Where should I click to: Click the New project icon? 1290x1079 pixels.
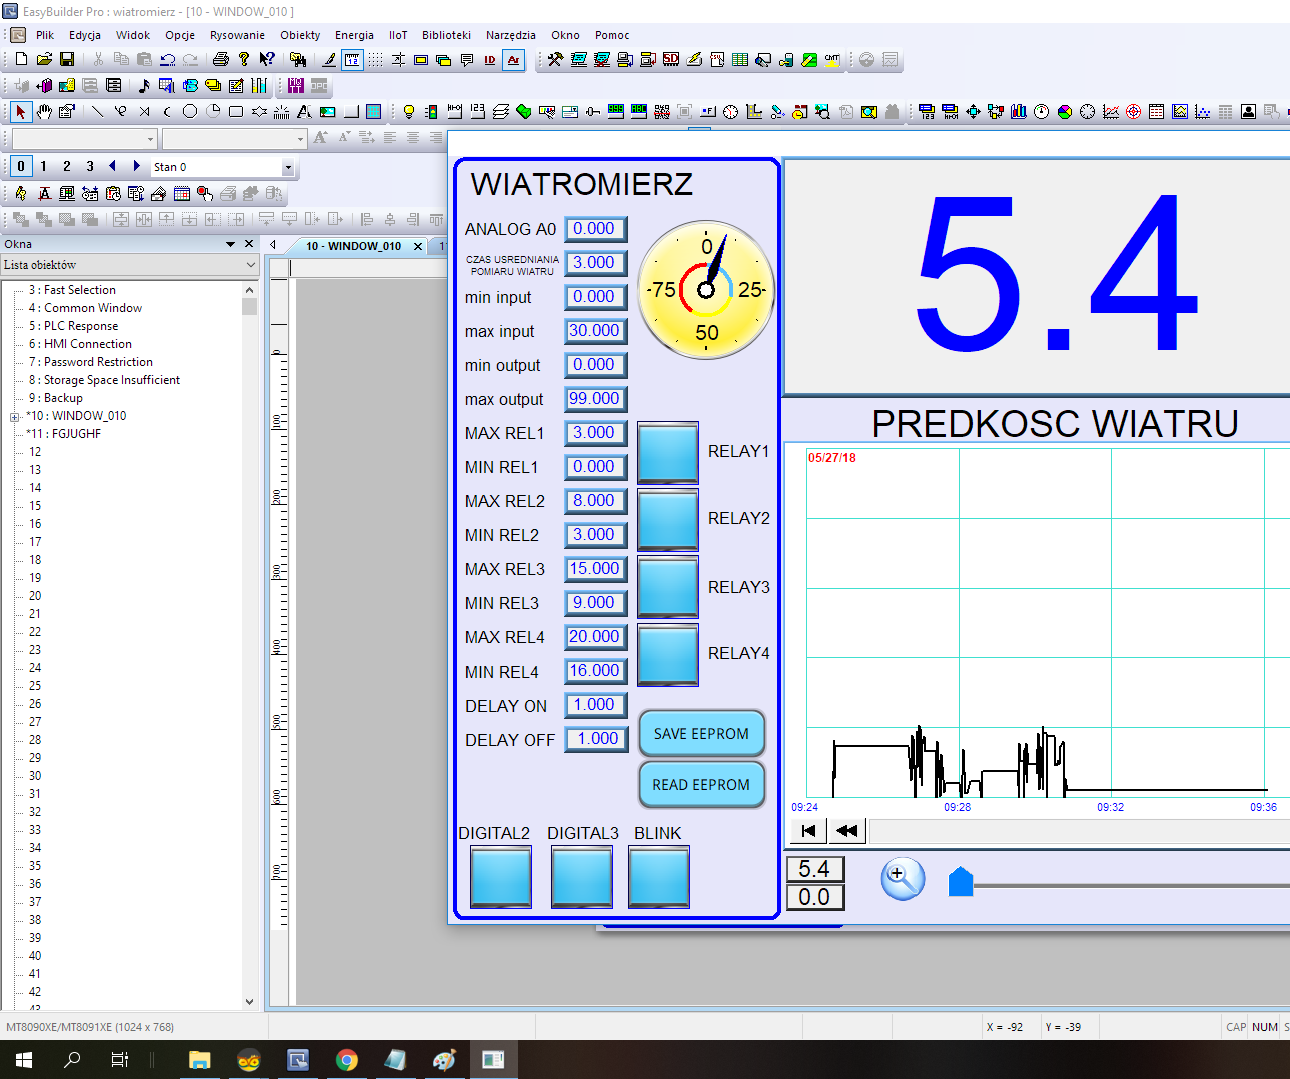pyautogui.click(x=21, y=59)
